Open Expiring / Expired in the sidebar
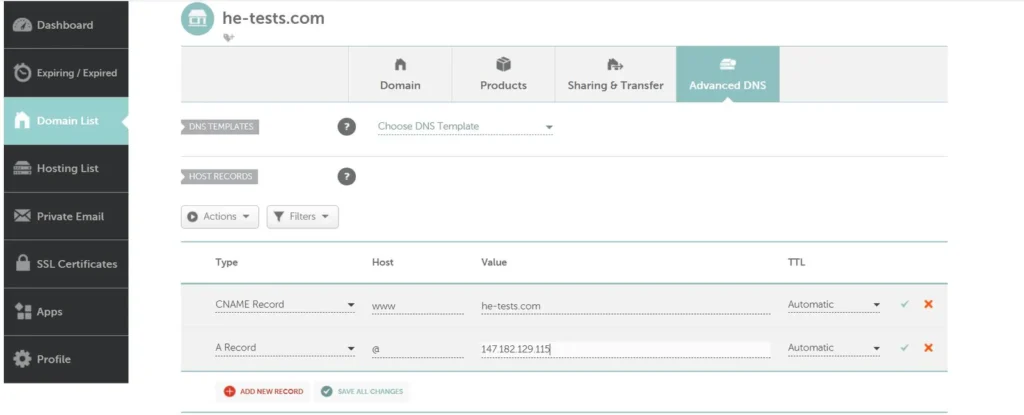The image size is (1024, 415). [x=66, y=73]
